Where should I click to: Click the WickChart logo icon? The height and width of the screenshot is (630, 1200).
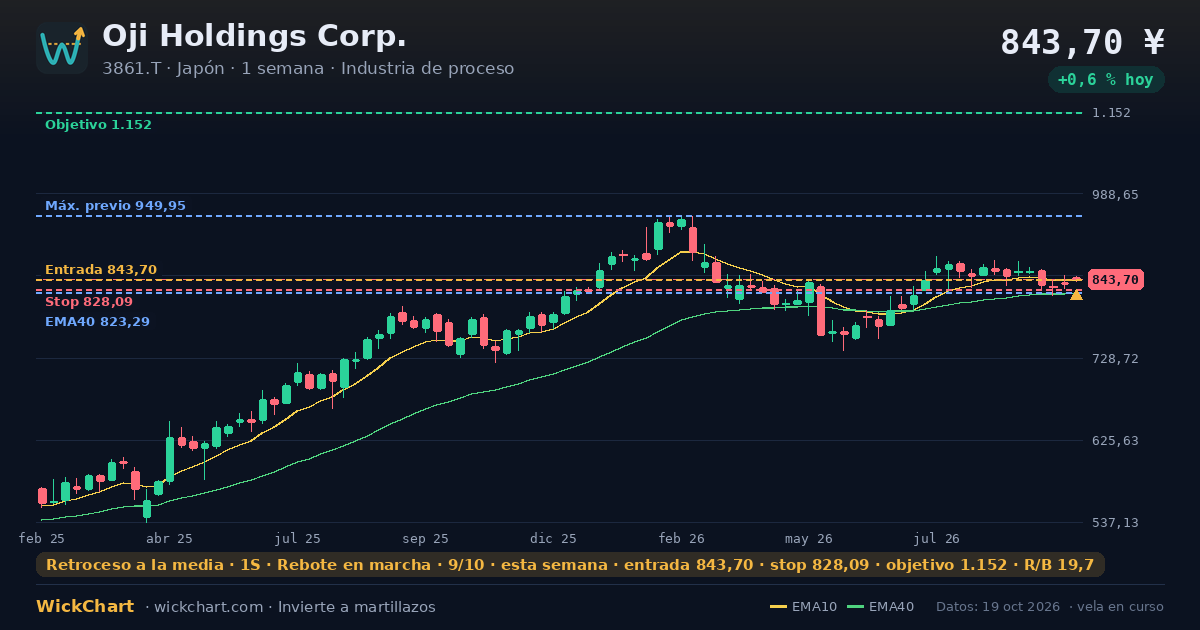[x=62, y=48]
